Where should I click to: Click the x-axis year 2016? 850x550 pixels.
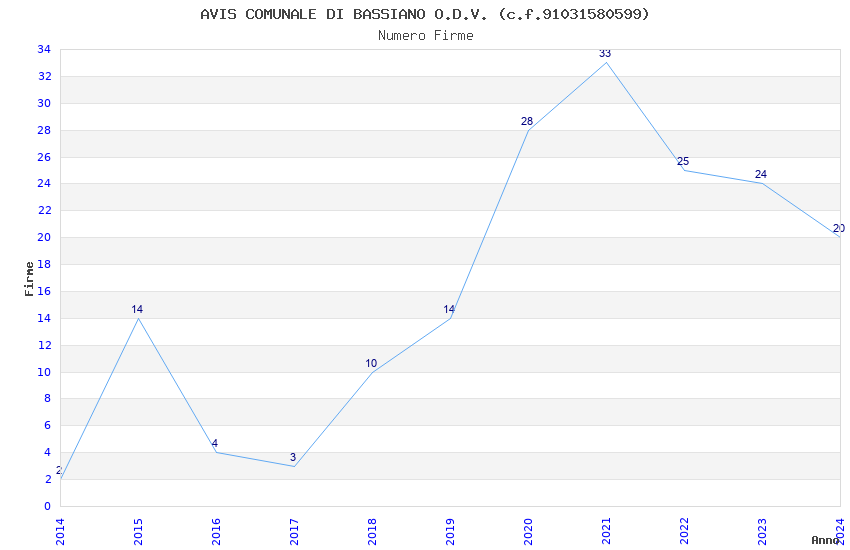pyautogui.click(x=216, y=532)
